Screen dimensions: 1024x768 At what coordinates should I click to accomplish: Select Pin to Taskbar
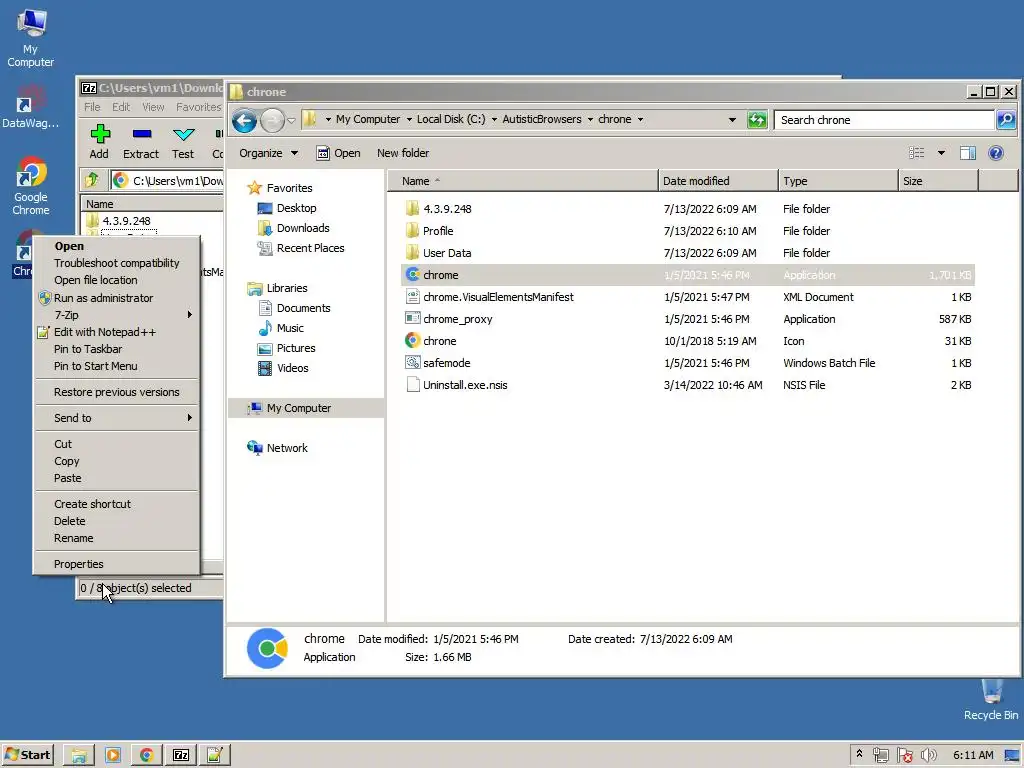point(116,349)
